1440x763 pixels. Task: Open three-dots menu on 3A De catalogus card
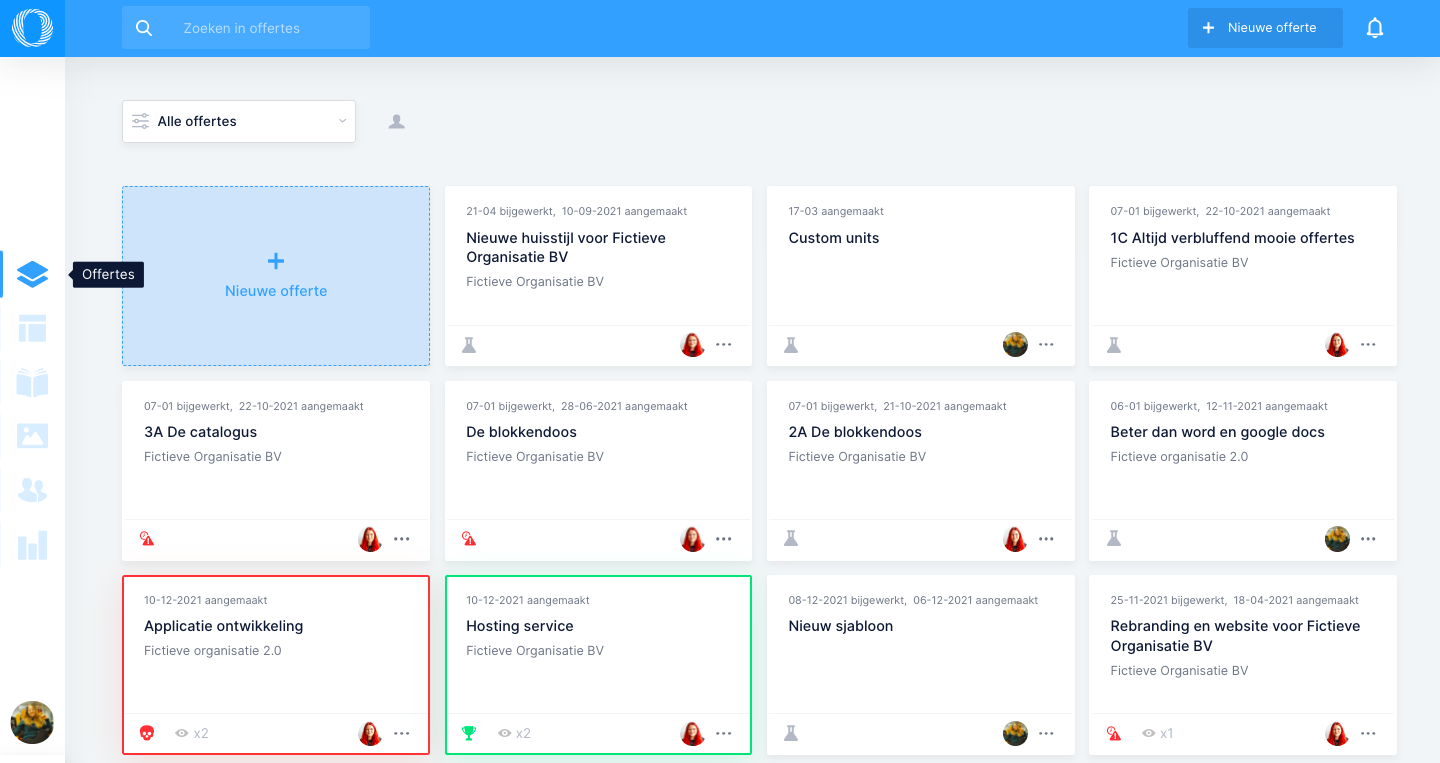click(x=402, y=539)
